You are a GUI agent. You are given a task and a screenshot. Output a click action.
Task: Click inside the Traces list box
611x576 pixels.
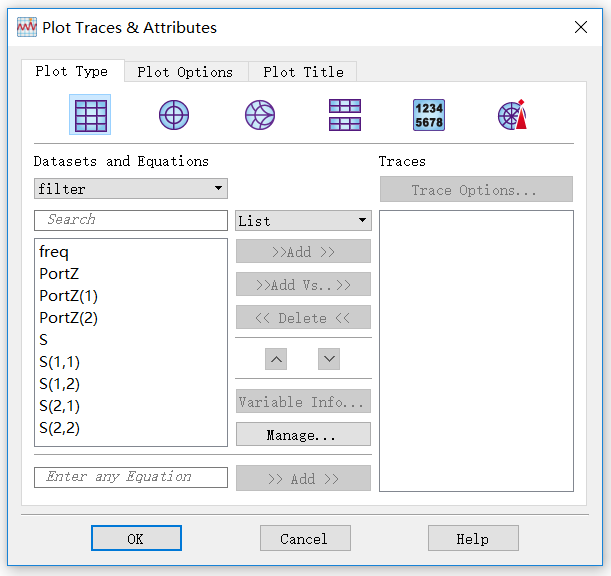click(x=476, y=351)
